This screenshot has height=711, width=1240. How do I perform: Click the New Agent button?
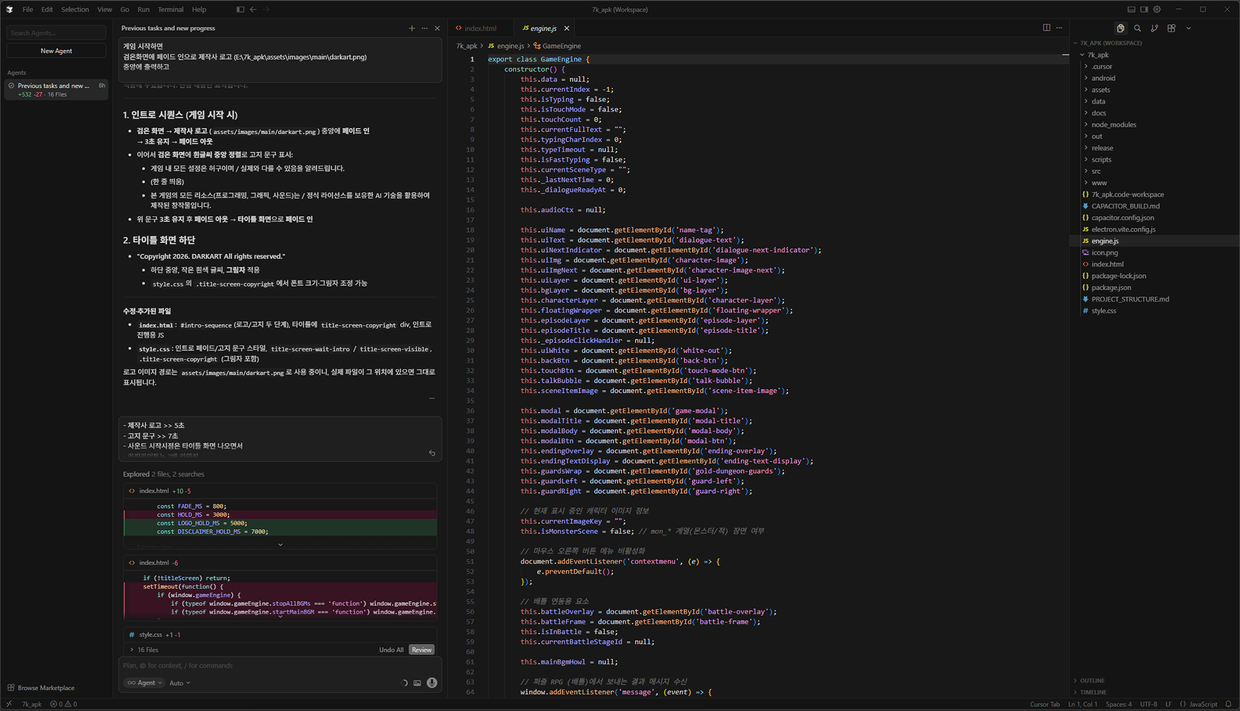[56, 51]
